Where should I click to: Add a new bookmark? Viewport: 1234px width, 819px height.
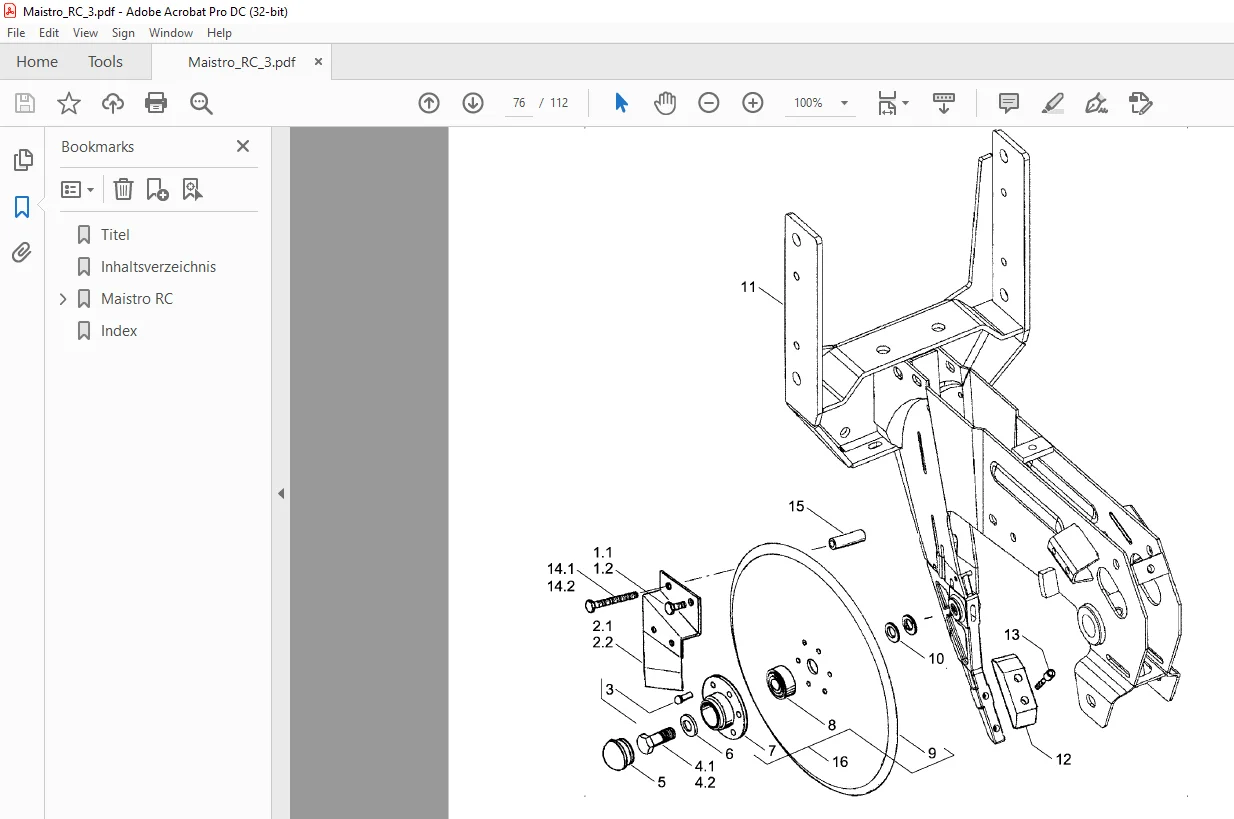click(x=157, y=189)
